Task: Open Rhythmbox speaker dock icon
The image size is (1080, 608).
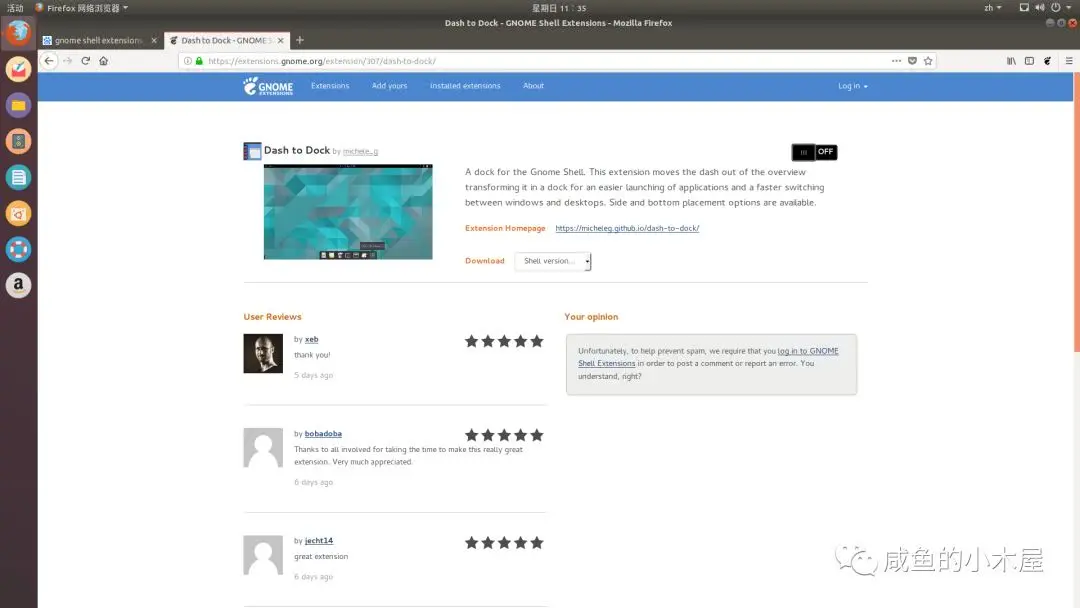Action: (x=19, y=141)
